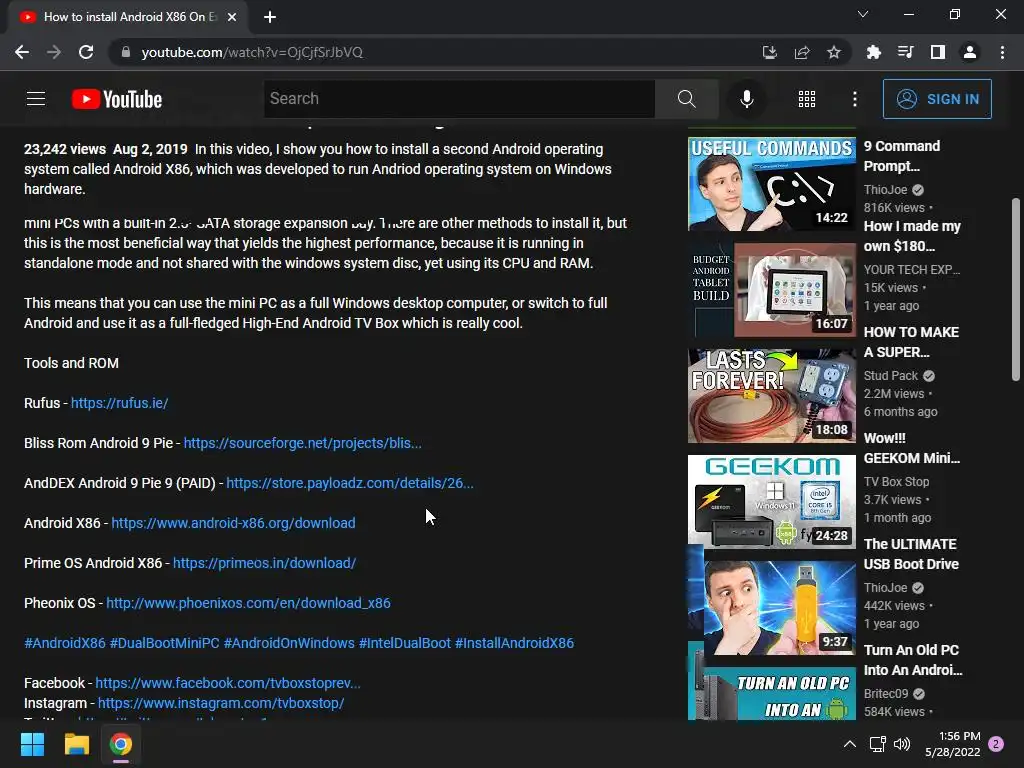The width and height of the screenshot is (1024, 768).
Task: Open the tab search chevron dropdown
Action: (863, 14)
